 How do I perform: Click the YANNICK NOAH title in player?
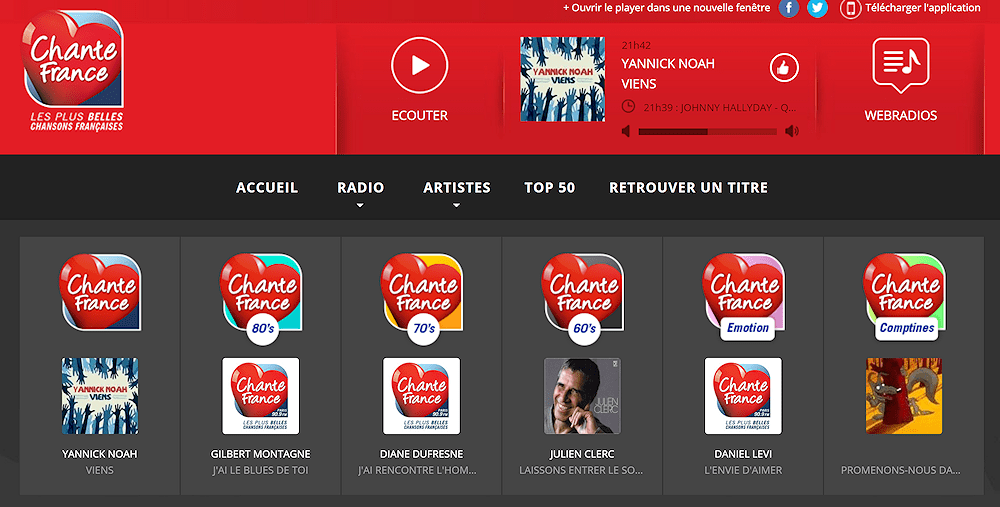(x=668, y=64)
